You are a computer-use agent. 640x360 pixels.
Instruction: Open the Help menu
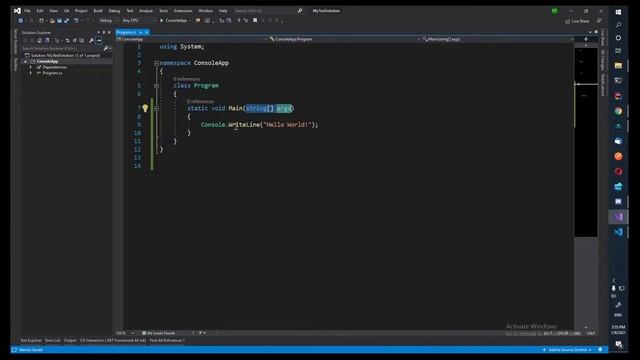point(223,11)
